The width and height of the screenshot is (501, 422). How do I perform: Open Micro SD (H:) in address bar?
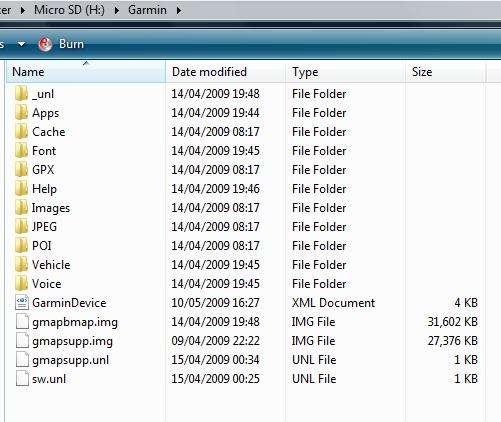tap(69, 10)
